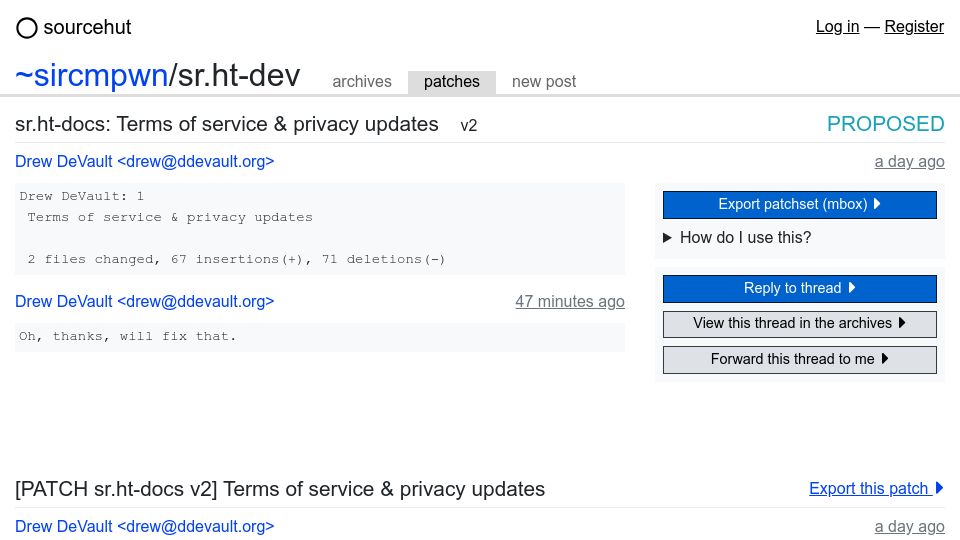The height and width of the screenshot is (540, 960).
Task: Click the first Drew DeVault email link under title
Action: tap(144, 162)
